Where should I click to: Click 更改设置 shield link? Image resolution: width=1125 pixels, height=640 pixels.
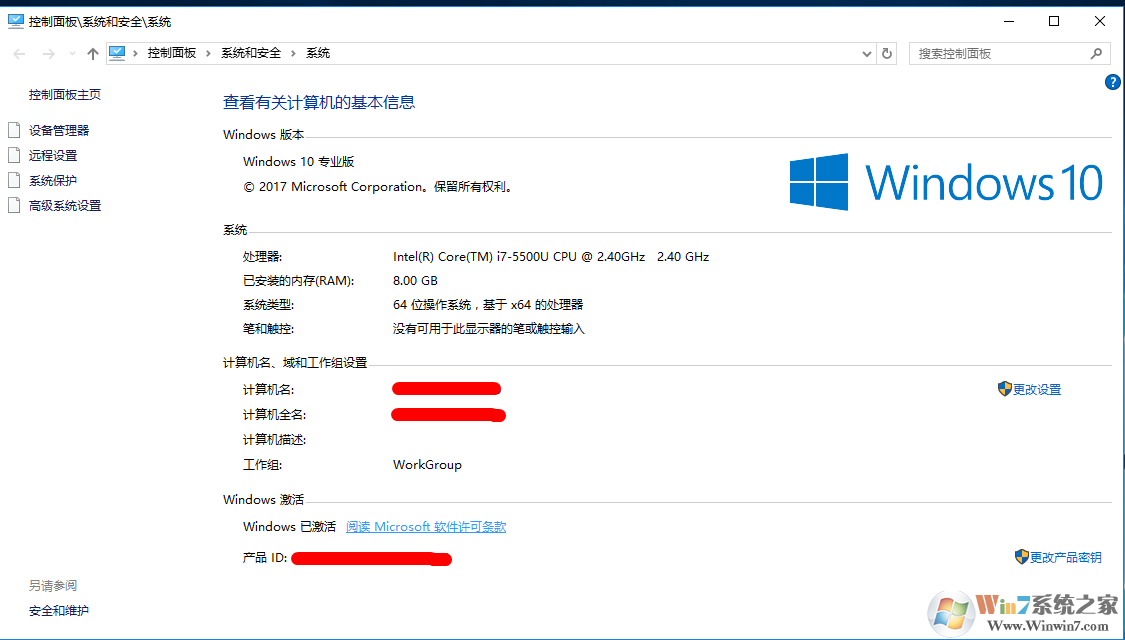[x=1037, y=390]
